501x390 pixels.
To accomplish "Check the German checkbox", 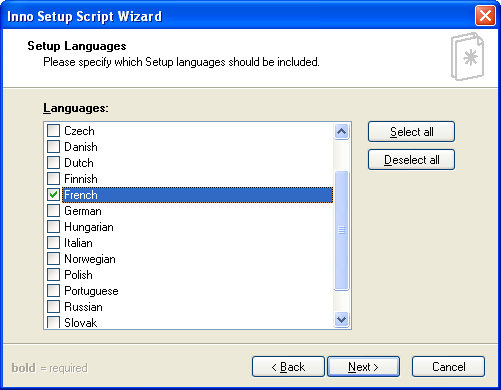I will [53, 211].
